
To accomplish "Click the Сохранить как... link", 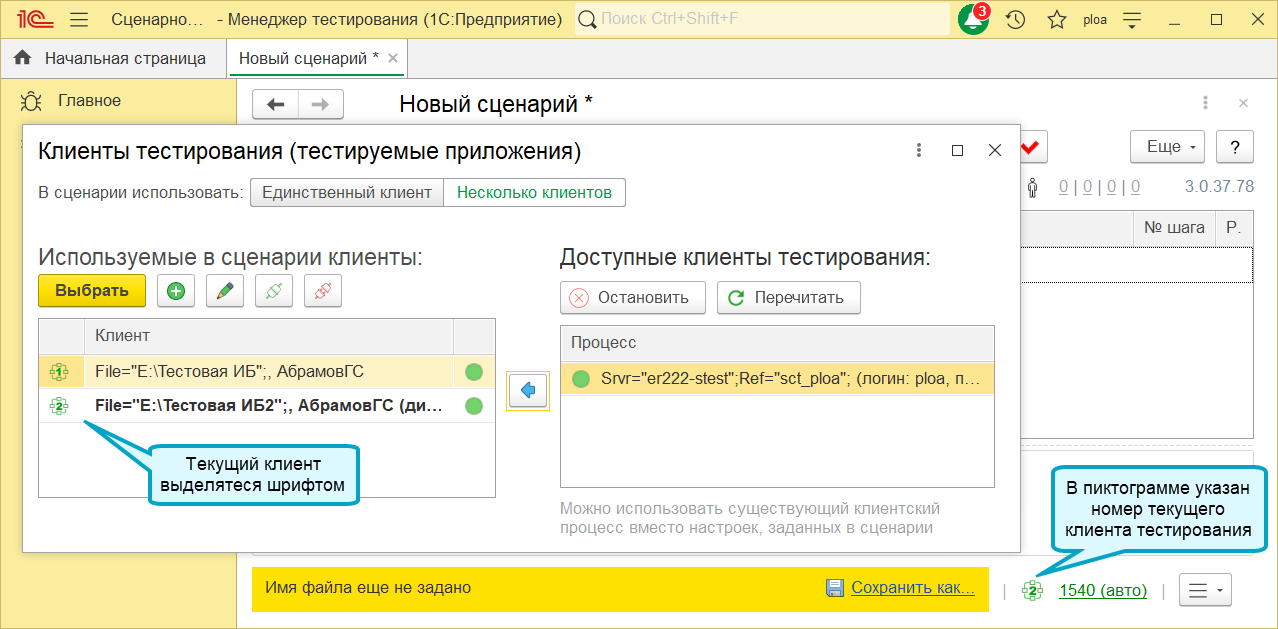I will 913,588.
